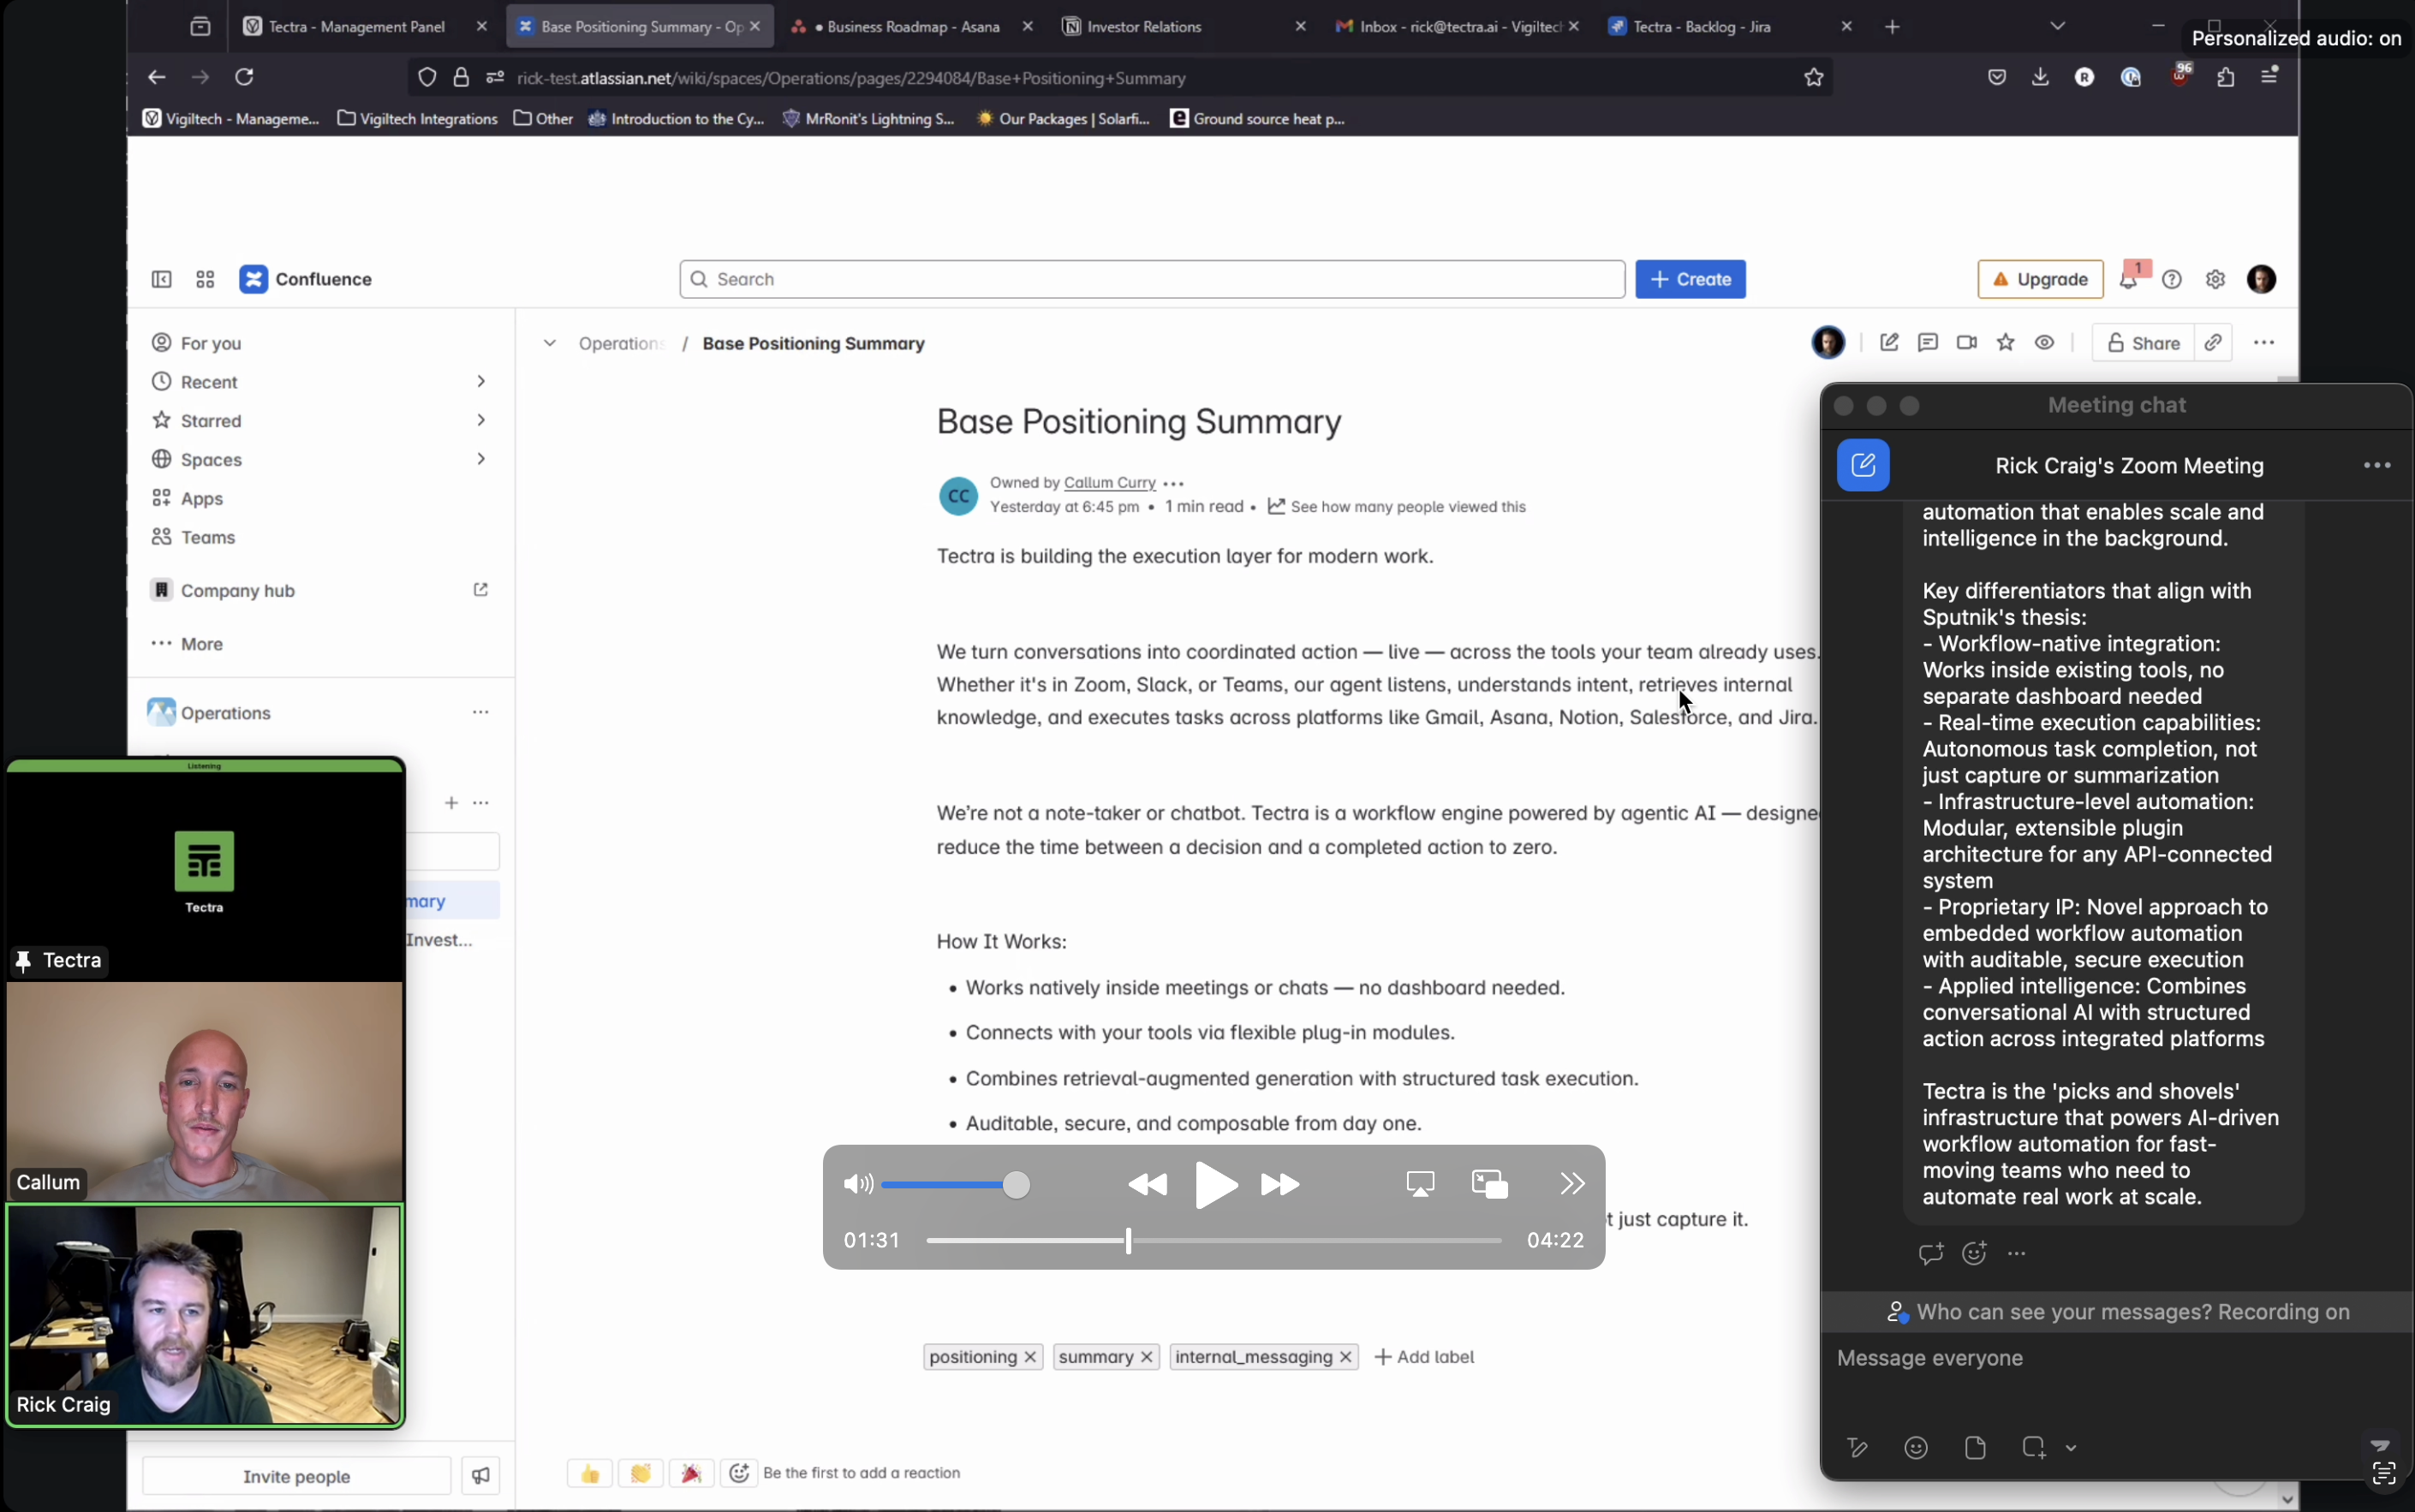This screenshot has width=2415, height=1512.
Task: Add emoji reaction to chat message
Action: point(1973,1253)
